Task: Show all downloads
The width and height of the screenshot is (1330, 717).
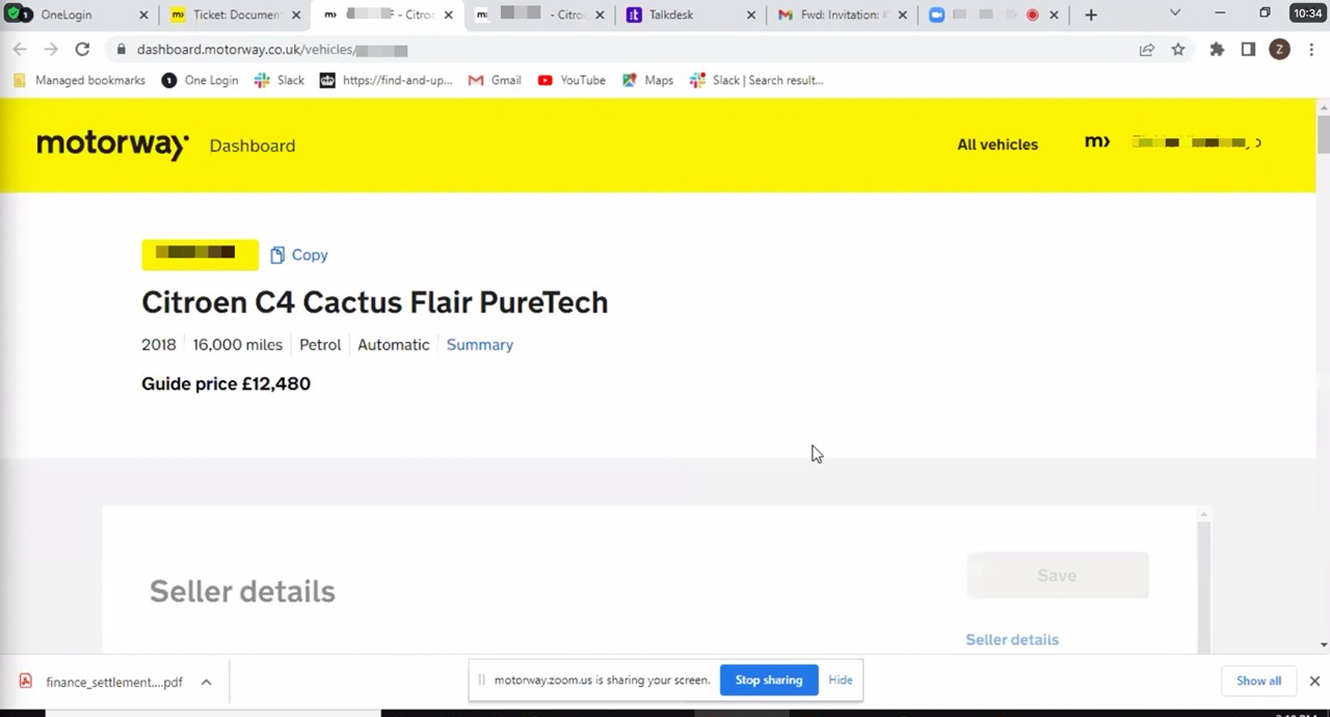Action: (1258, 681)
